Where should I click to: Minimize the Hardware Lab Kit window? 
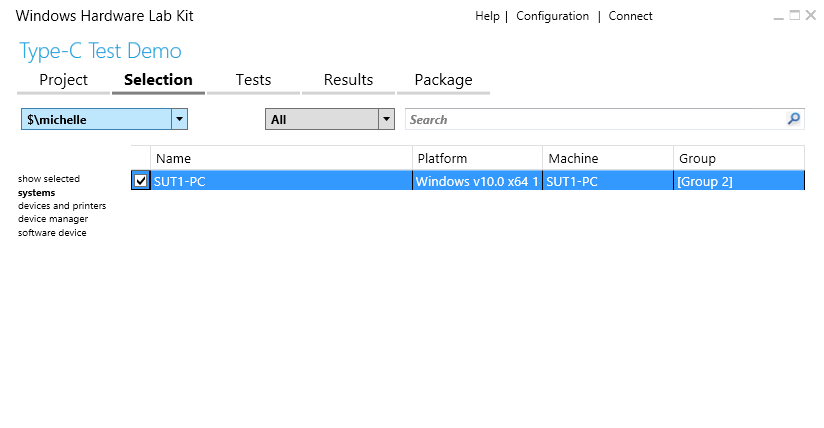779,16
